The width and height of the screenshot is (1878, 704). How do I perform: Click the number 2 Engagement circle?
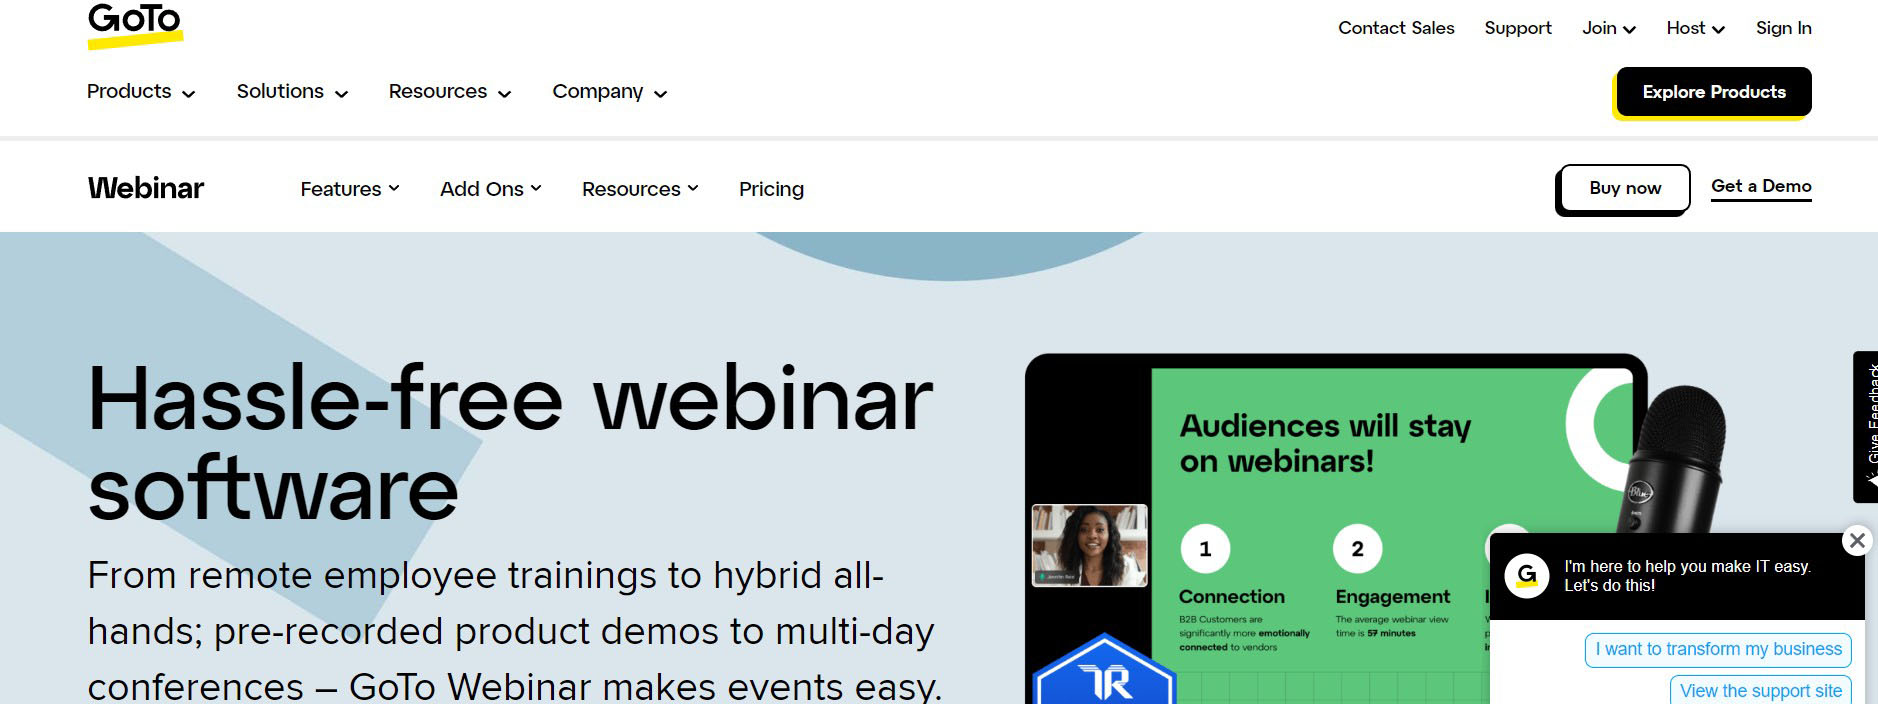coord(1357,549)
